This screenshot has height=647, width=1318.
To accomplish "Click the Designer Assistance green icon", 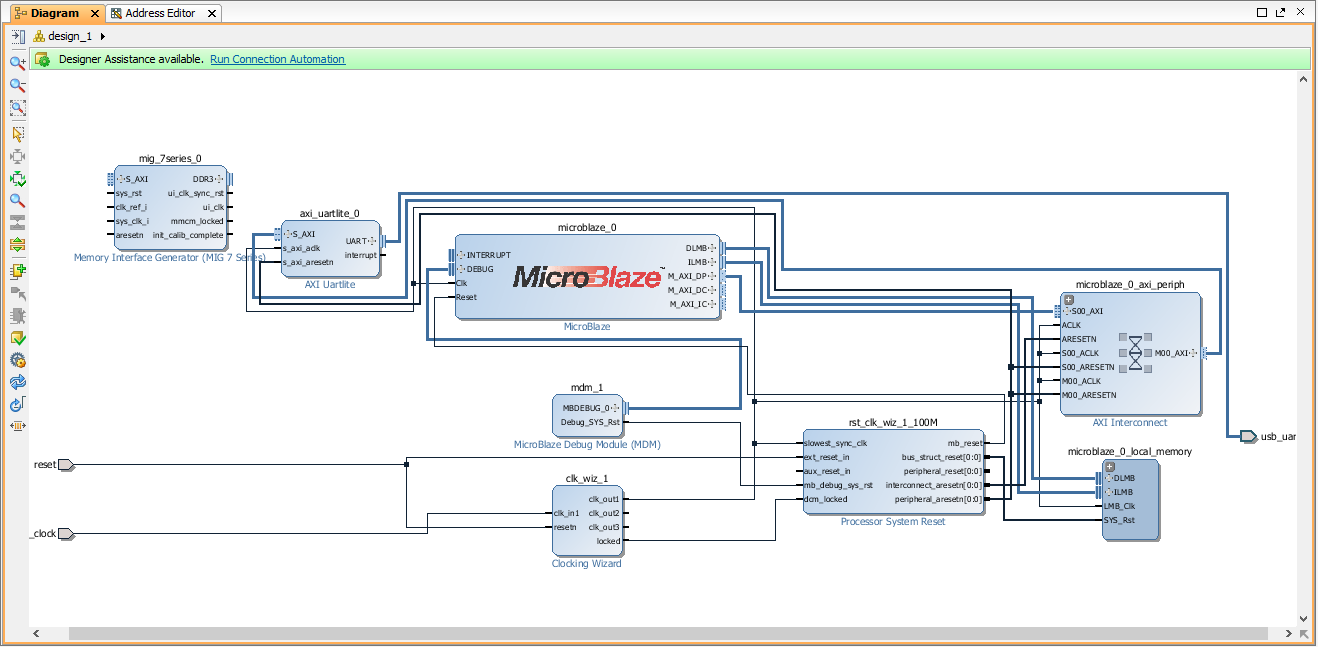I will click(43, 59).
